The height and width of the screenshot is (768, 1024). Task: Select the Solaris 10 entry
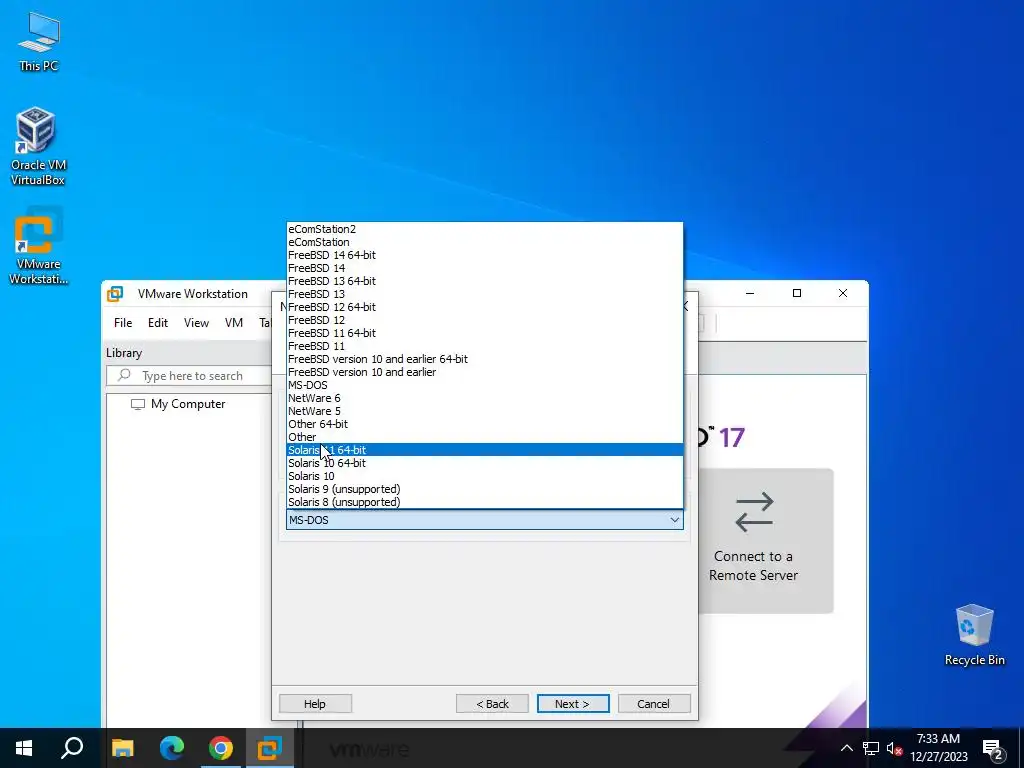click(x=485, y=476)
